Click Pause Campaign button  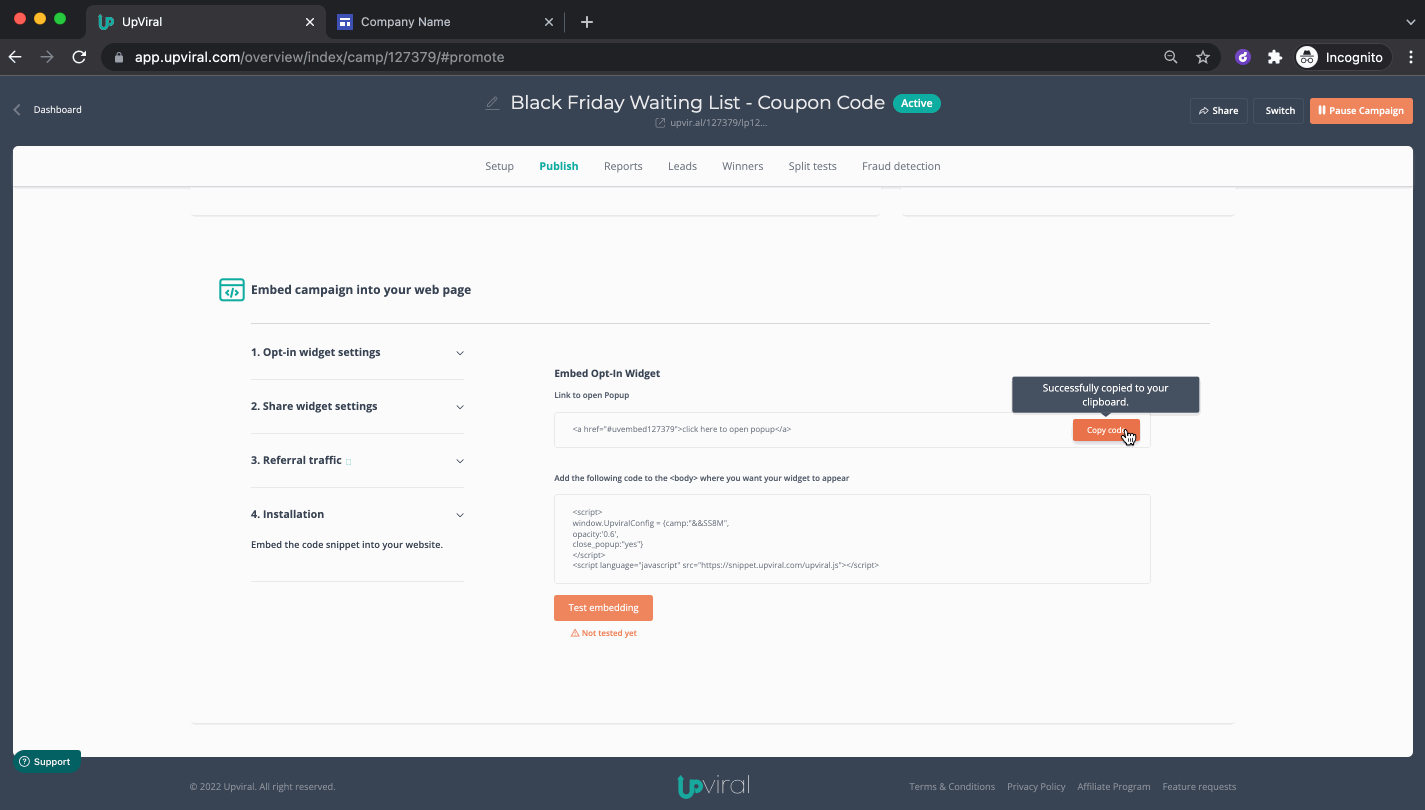1361,111
